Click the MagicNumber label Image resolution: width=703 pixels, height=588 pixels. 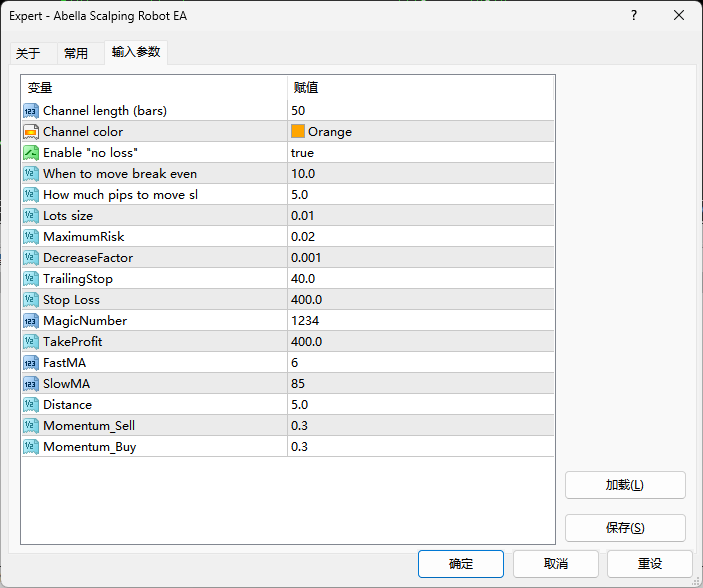point(85,321)
